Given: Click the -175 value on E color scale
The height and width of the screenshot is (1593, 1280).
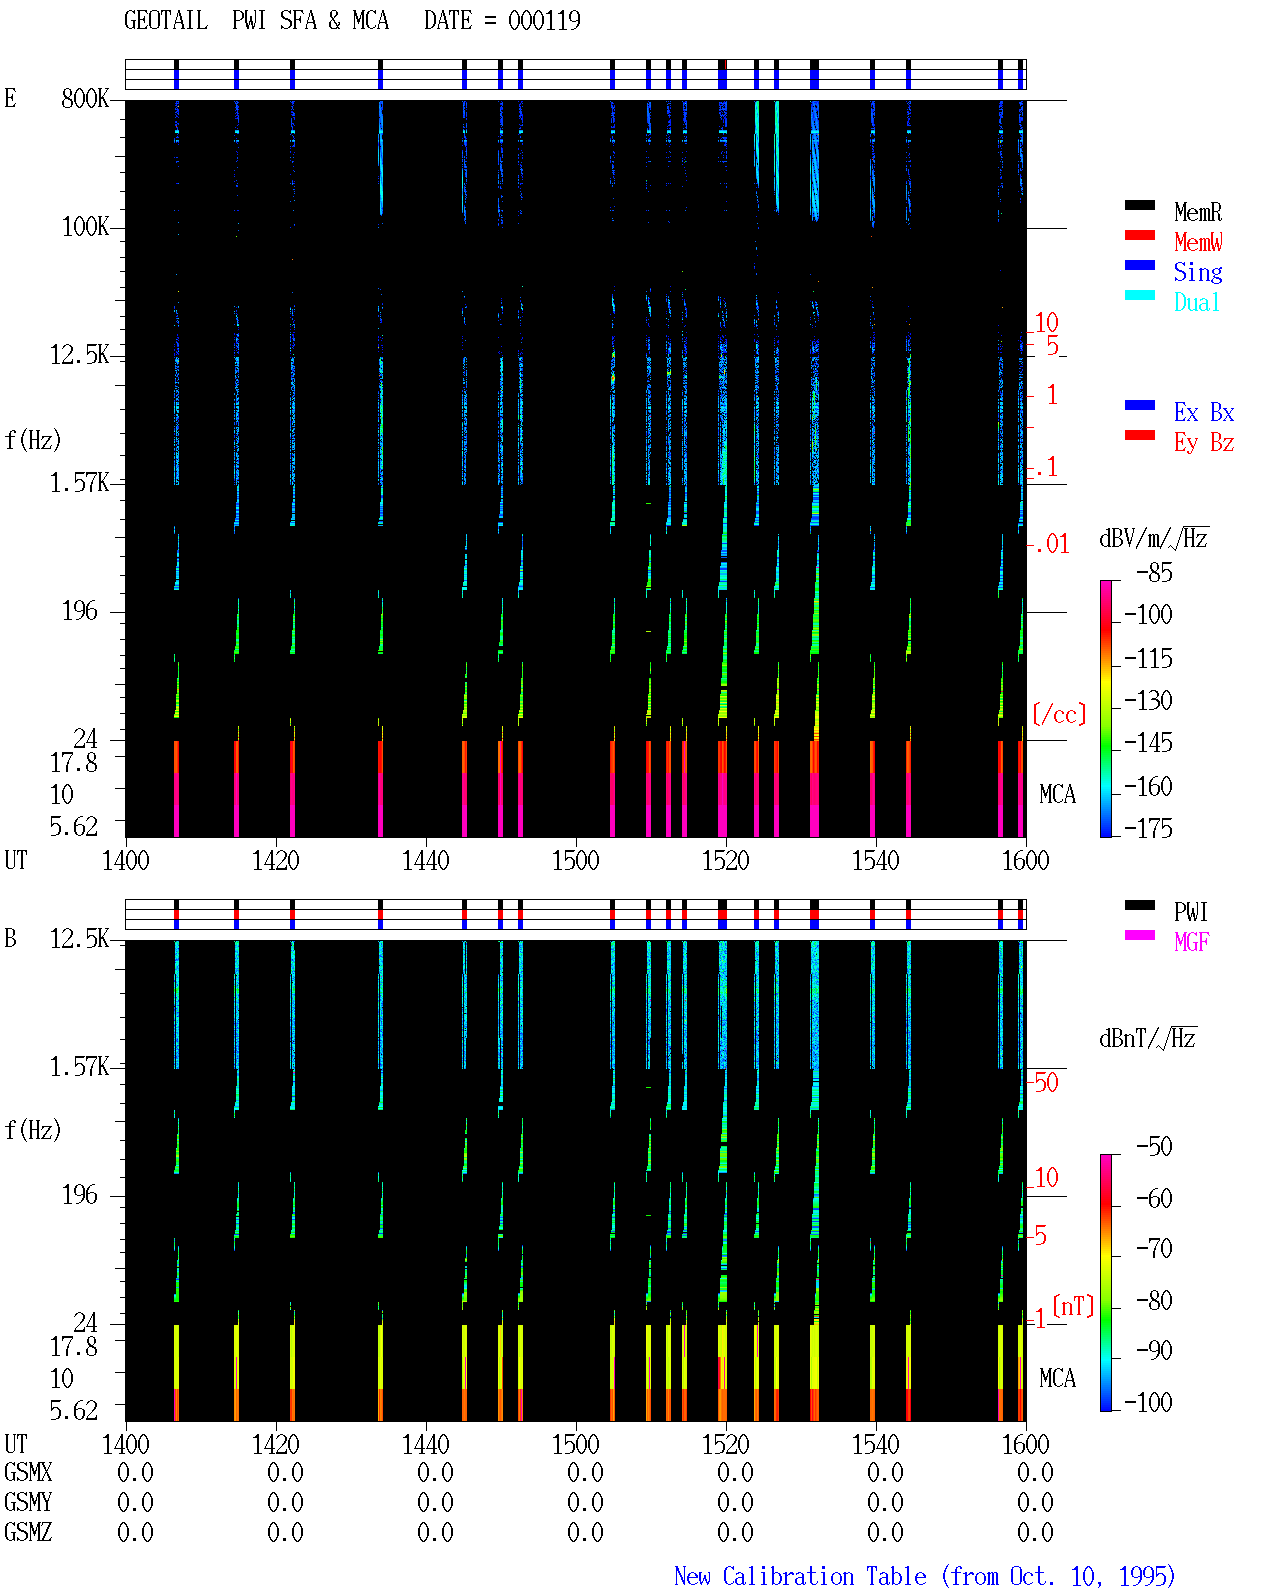Looking at the screenshot, I should coord(1149,828).
